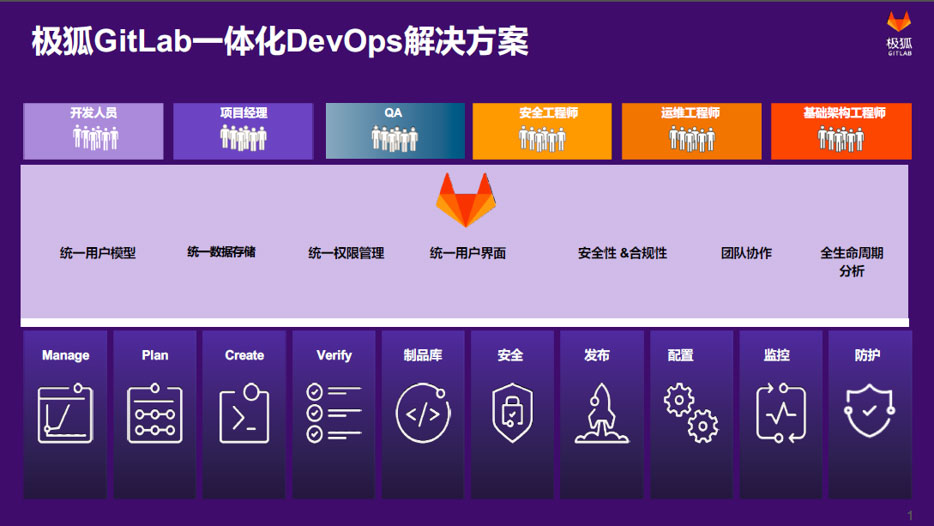934x526 pixels.
Task: Click the 制品库 code circle icon
Action: point(423,413)
